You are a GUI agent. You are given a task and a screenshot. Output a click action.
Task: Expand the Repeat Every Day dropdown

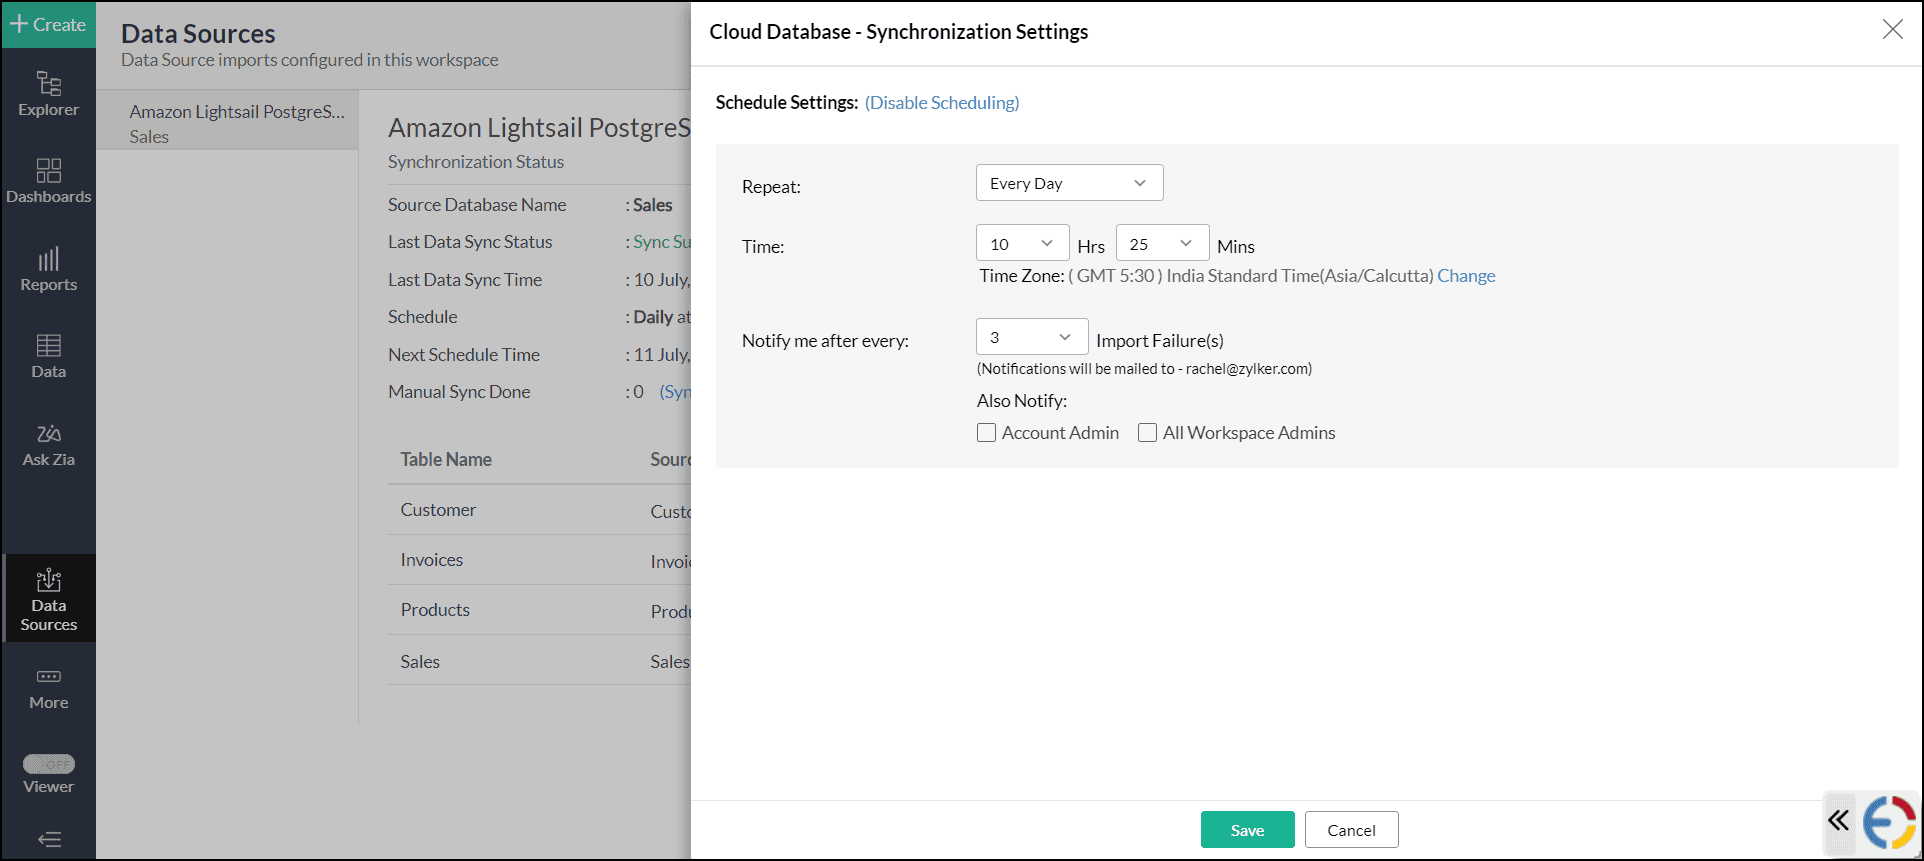tap(1069, 183)
